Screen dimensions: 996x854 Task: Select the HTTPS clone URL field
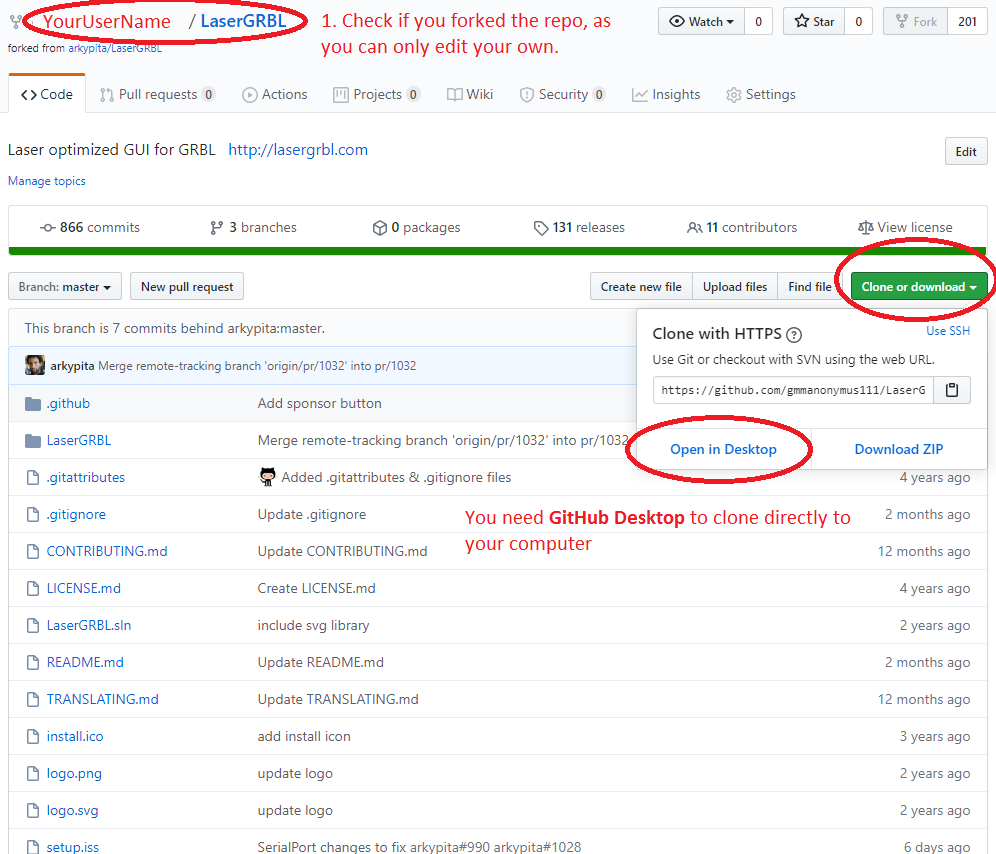793,390
